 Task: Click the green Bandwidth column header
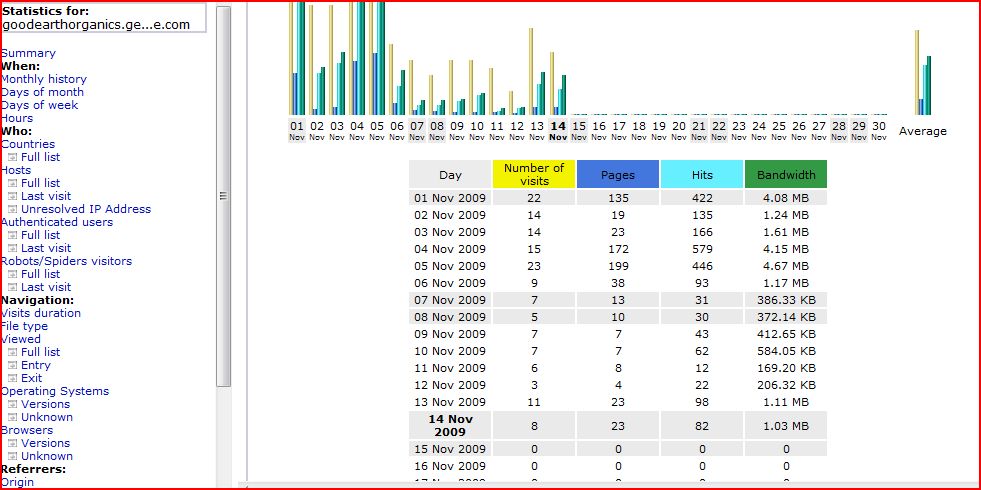tap(786, 175)
